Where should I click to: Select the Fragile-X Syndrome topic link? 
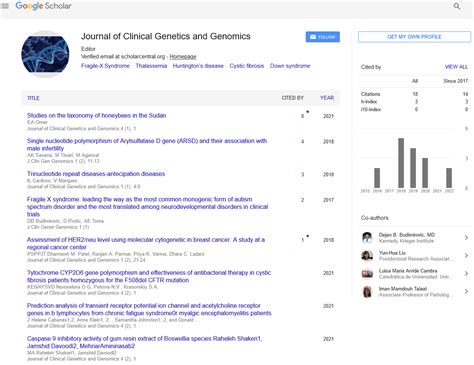pyautogui.click(x=105, y=66)
